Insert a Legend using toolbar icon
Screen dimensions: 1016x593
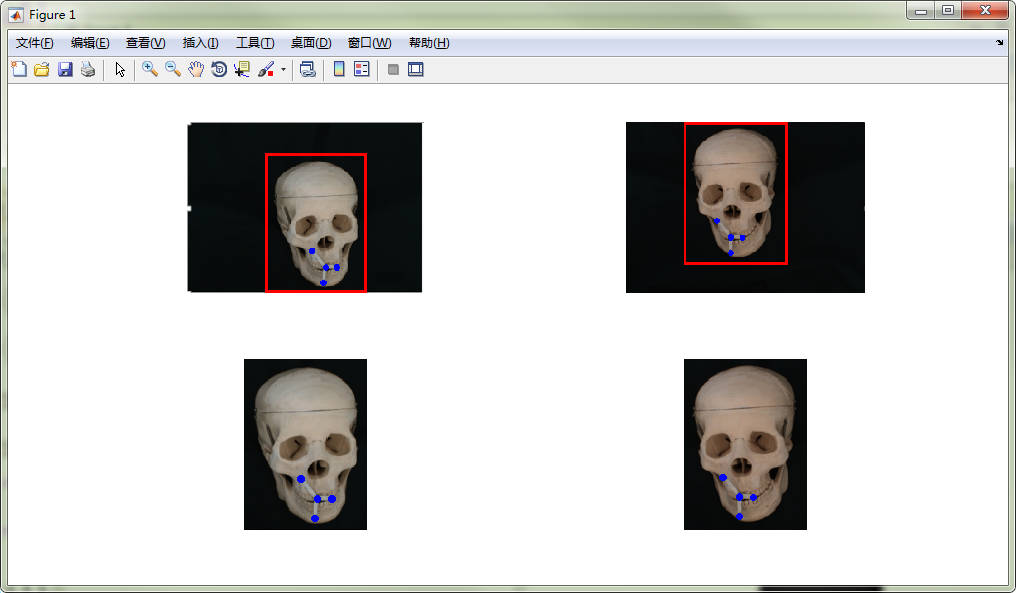point(362,69)
